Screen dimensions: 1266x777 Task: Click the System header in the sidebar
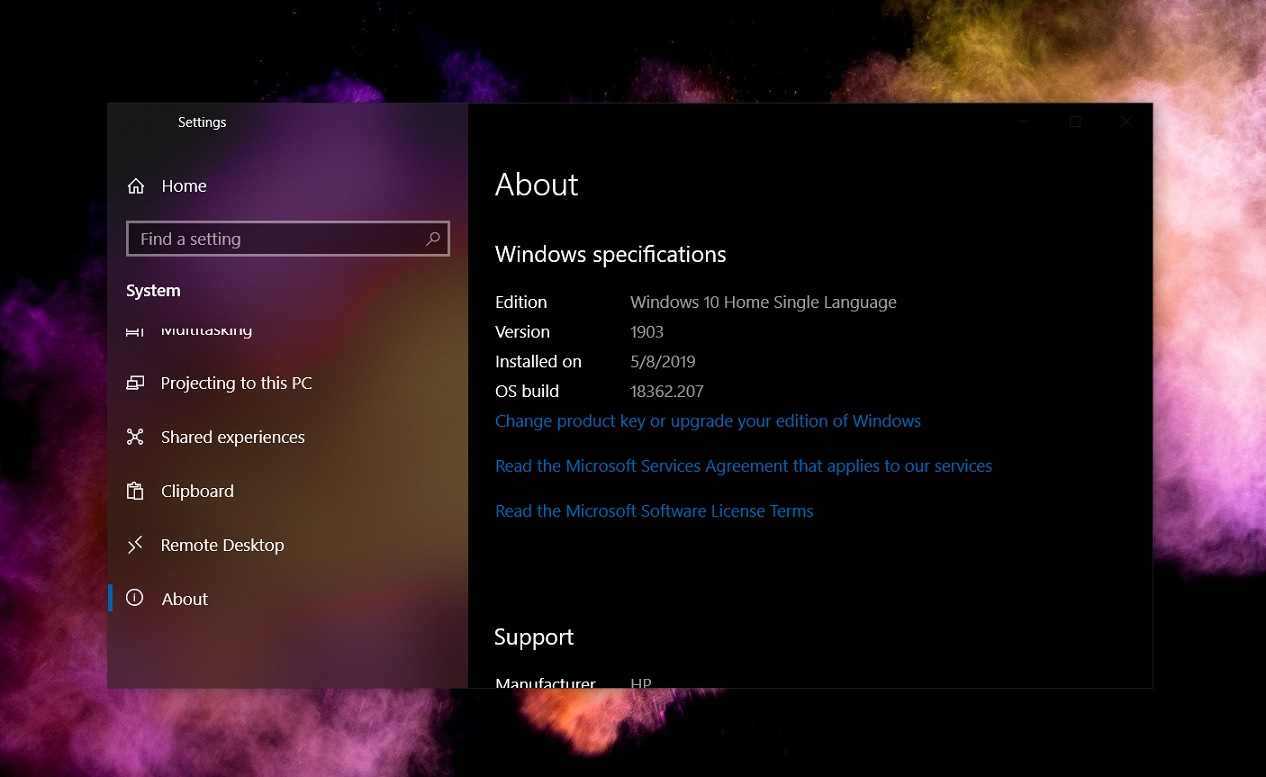pyautogui.click(x=153, y=291)
